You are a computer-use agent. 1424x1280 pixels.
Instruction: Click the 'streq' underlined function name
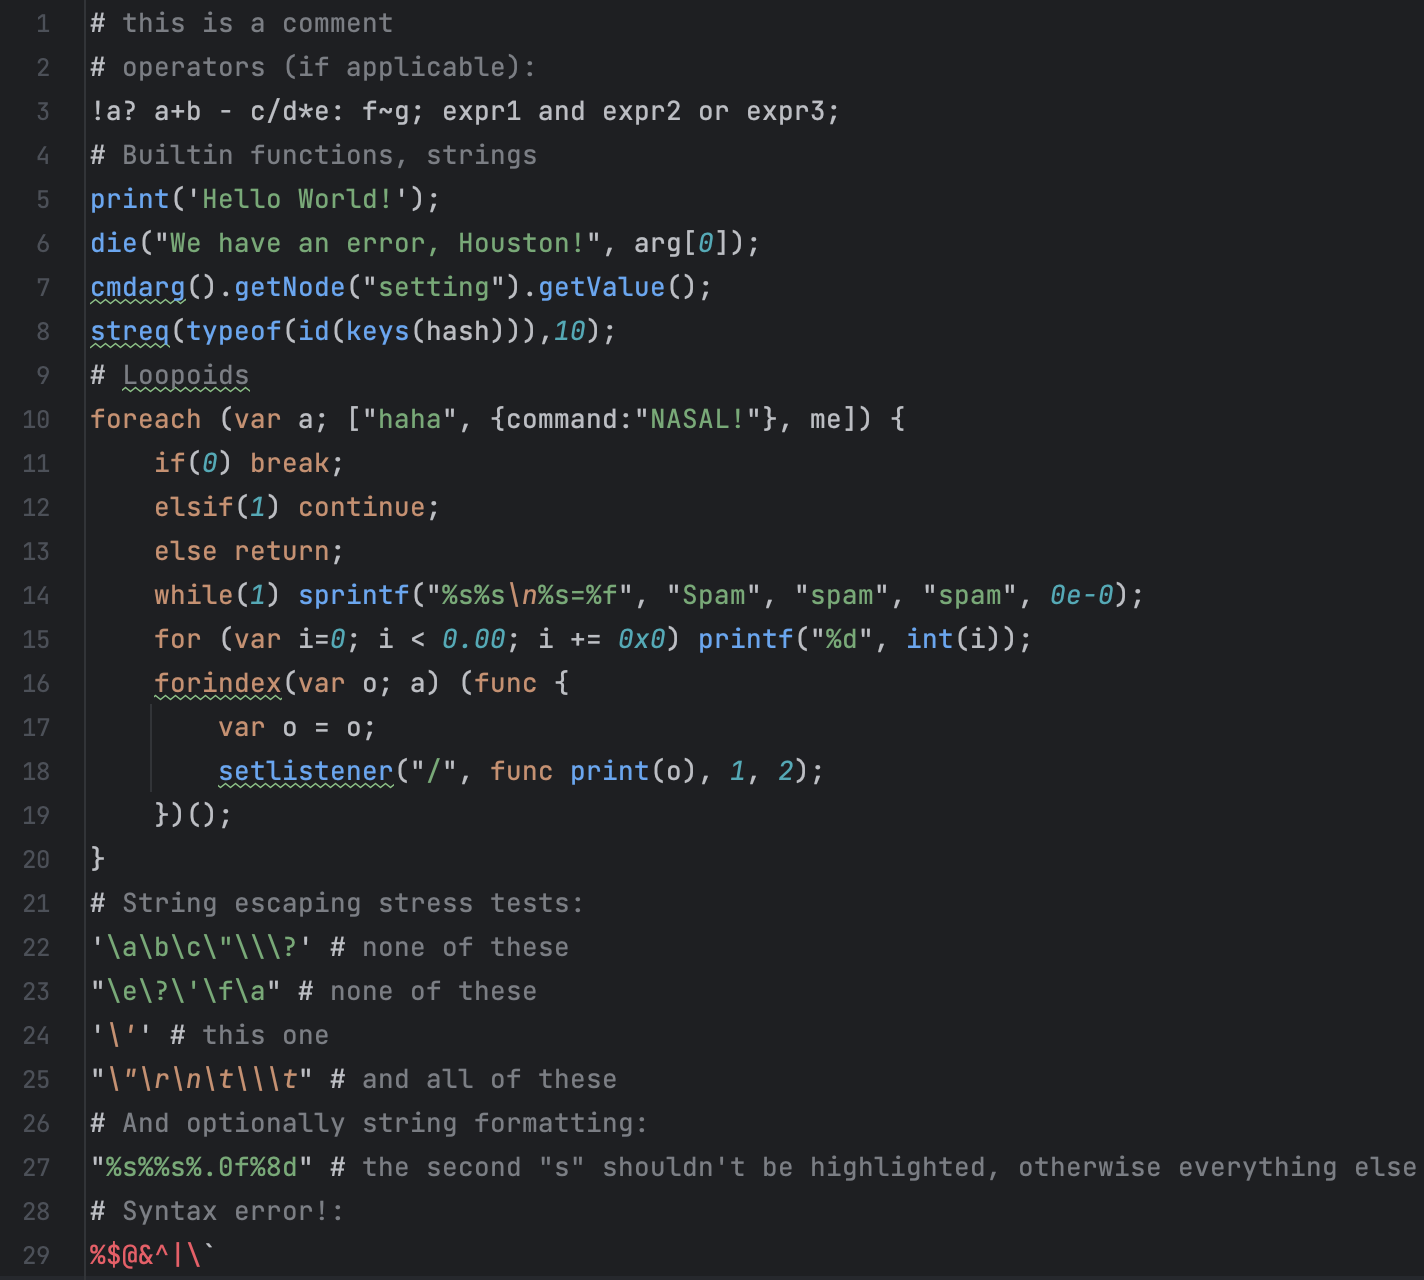130,331
